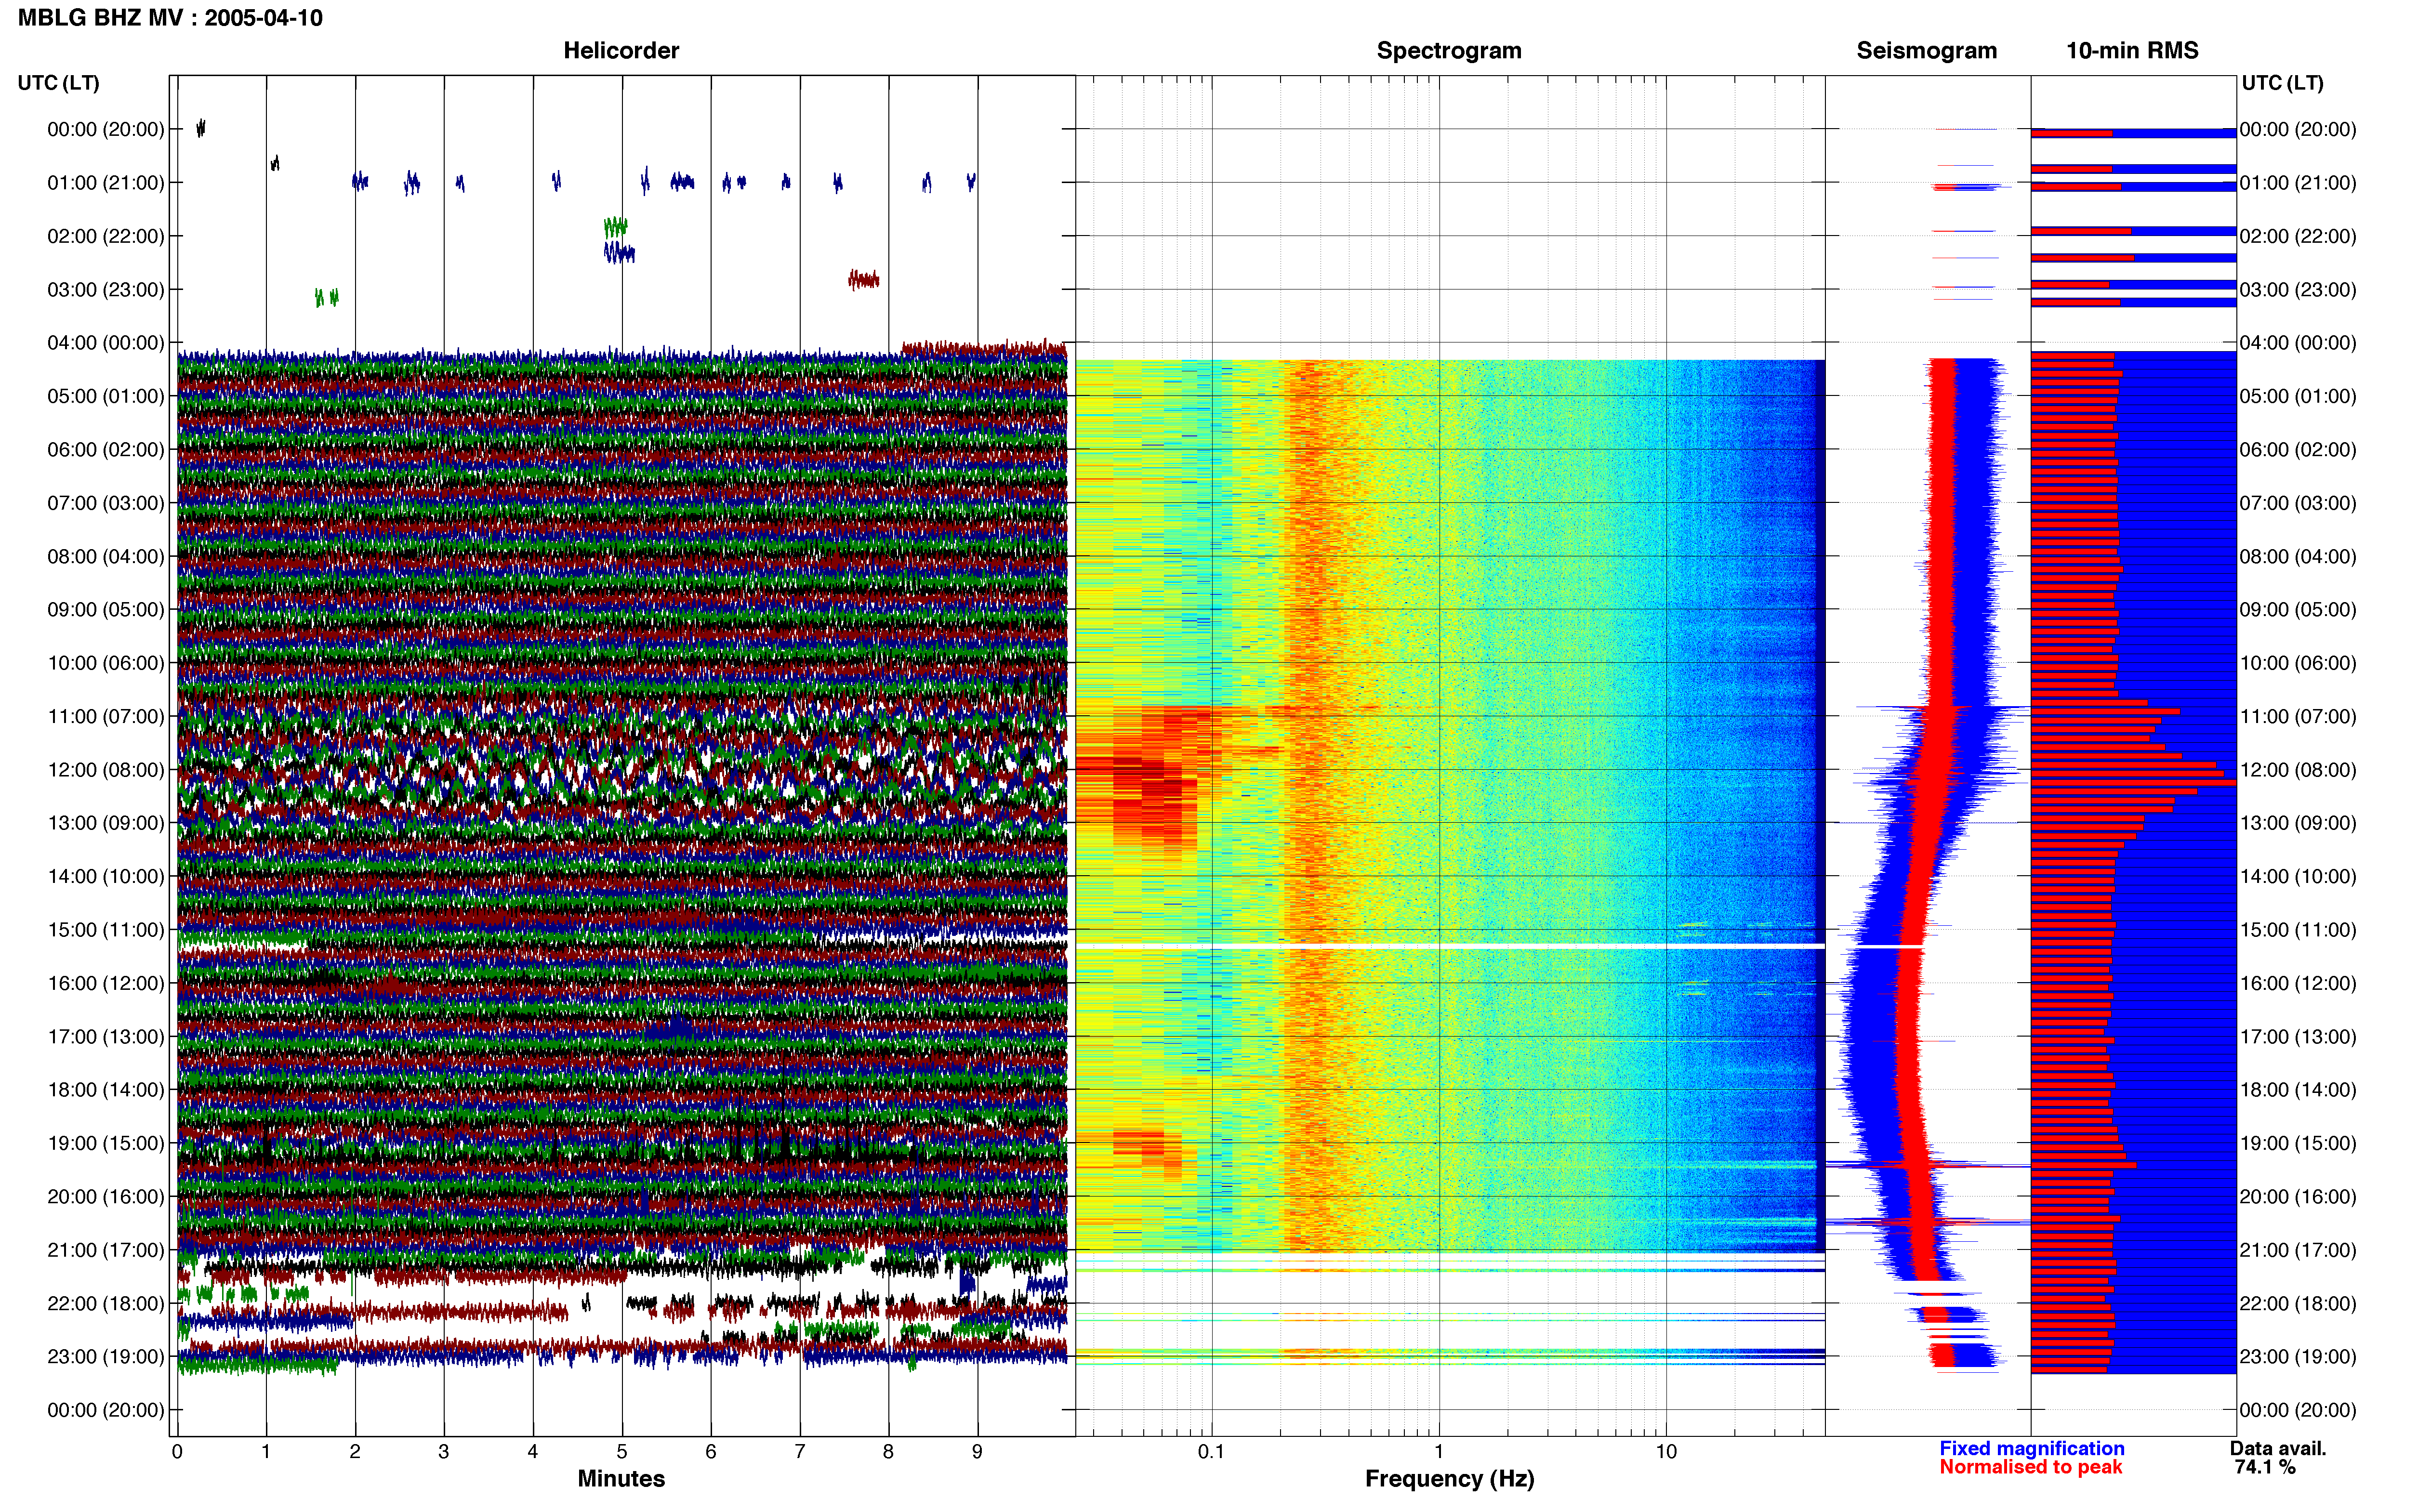Click "03:00 (23:00)" on the Helicorder time axis
Screen dimensions: 2418x1512
pyautogui.click(x=106, y=290)
